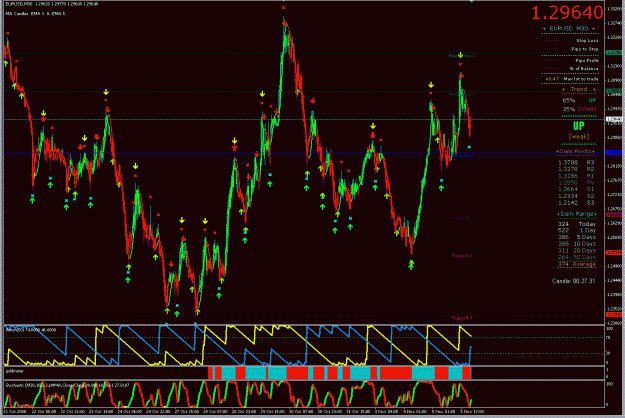Click the 20 Days range row
The width and height of the screenshot is (625, 418).
[577, 251]
